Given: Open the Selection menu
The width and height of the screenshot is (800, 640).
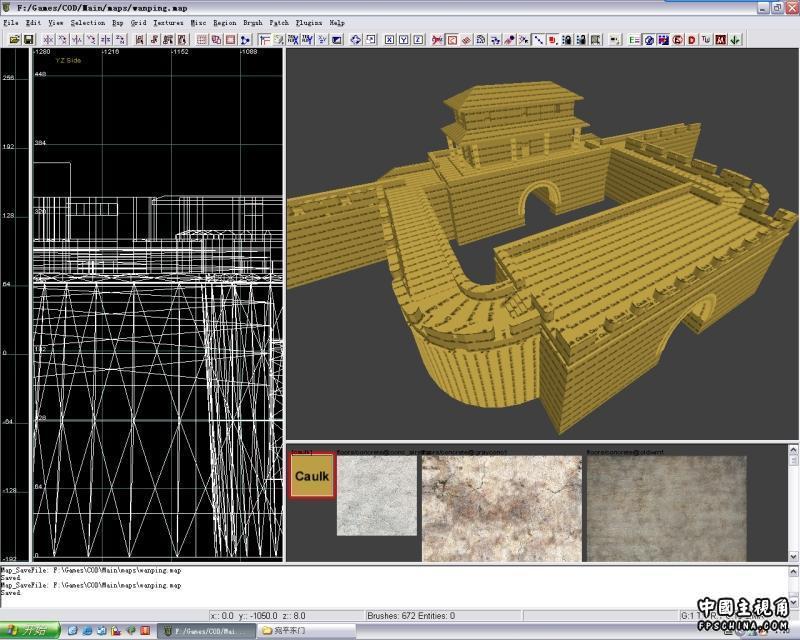Looking at the screenshot, I should point(87,22).
